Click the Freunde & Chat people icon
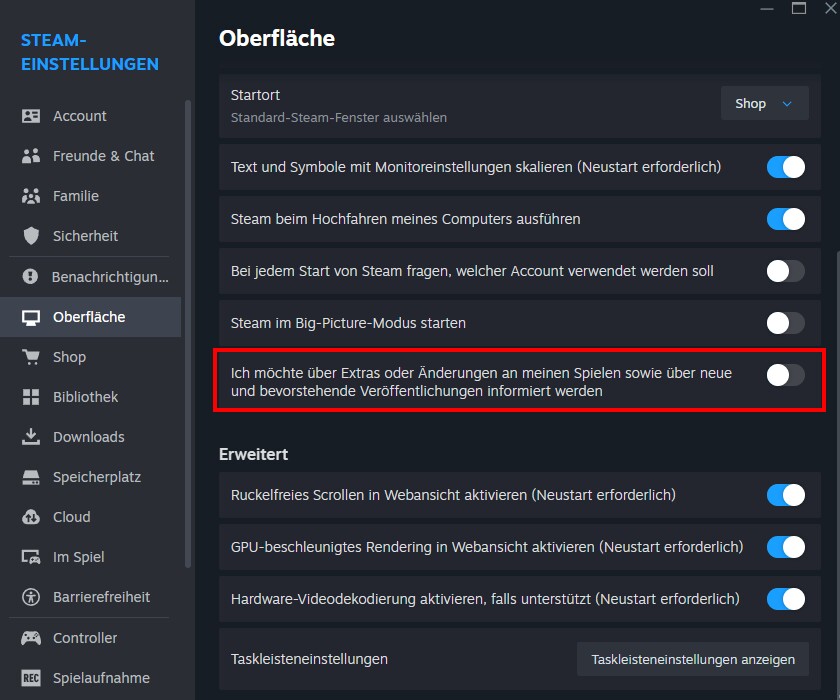The image size is (840, 700). click(x=31, y=156)
